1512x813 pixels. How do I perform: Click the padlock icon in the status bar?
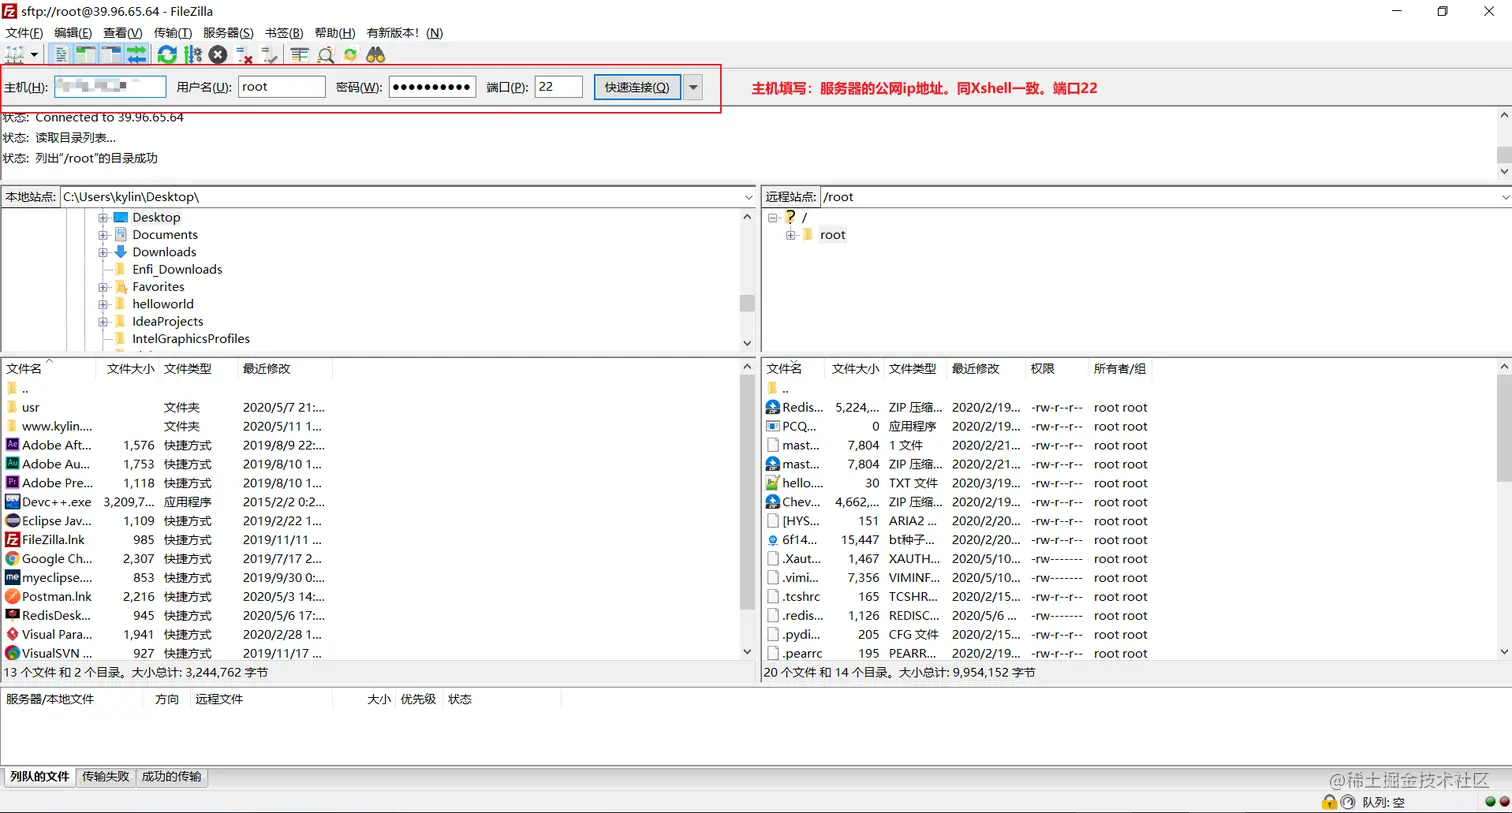[x=1329, y=802]
